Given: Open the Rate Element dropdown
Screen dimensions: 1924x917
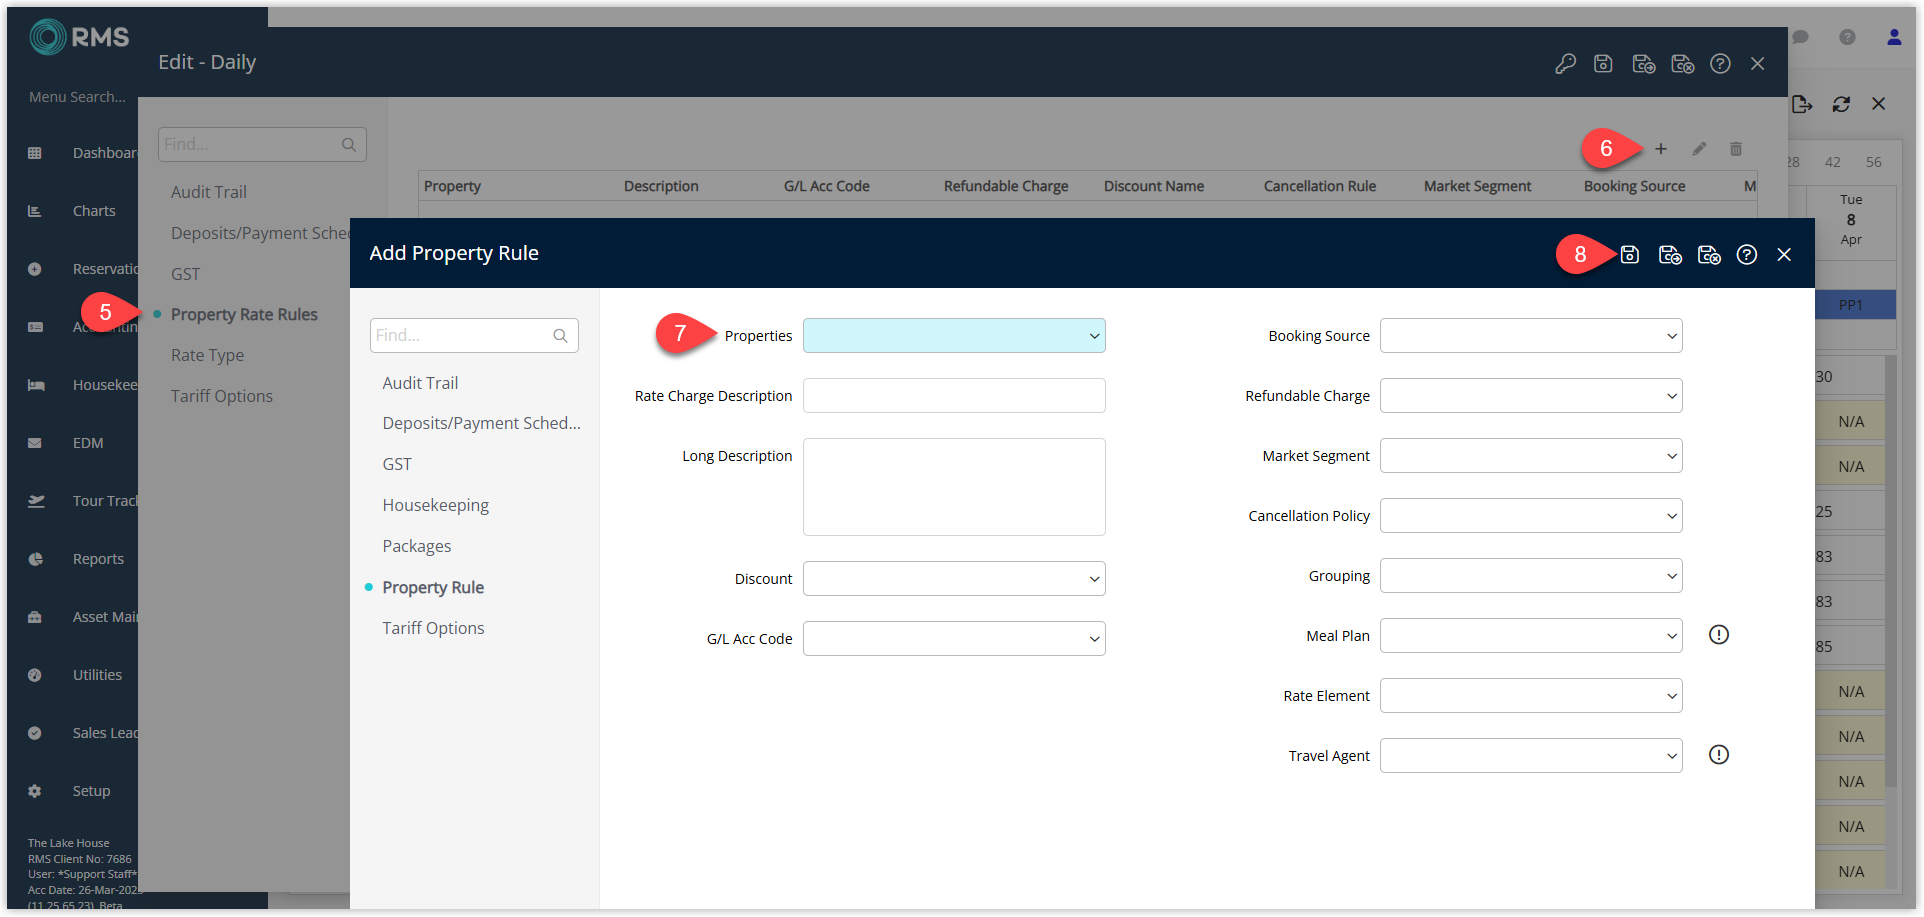Looking at the screenshot, I should [1531, 696].
